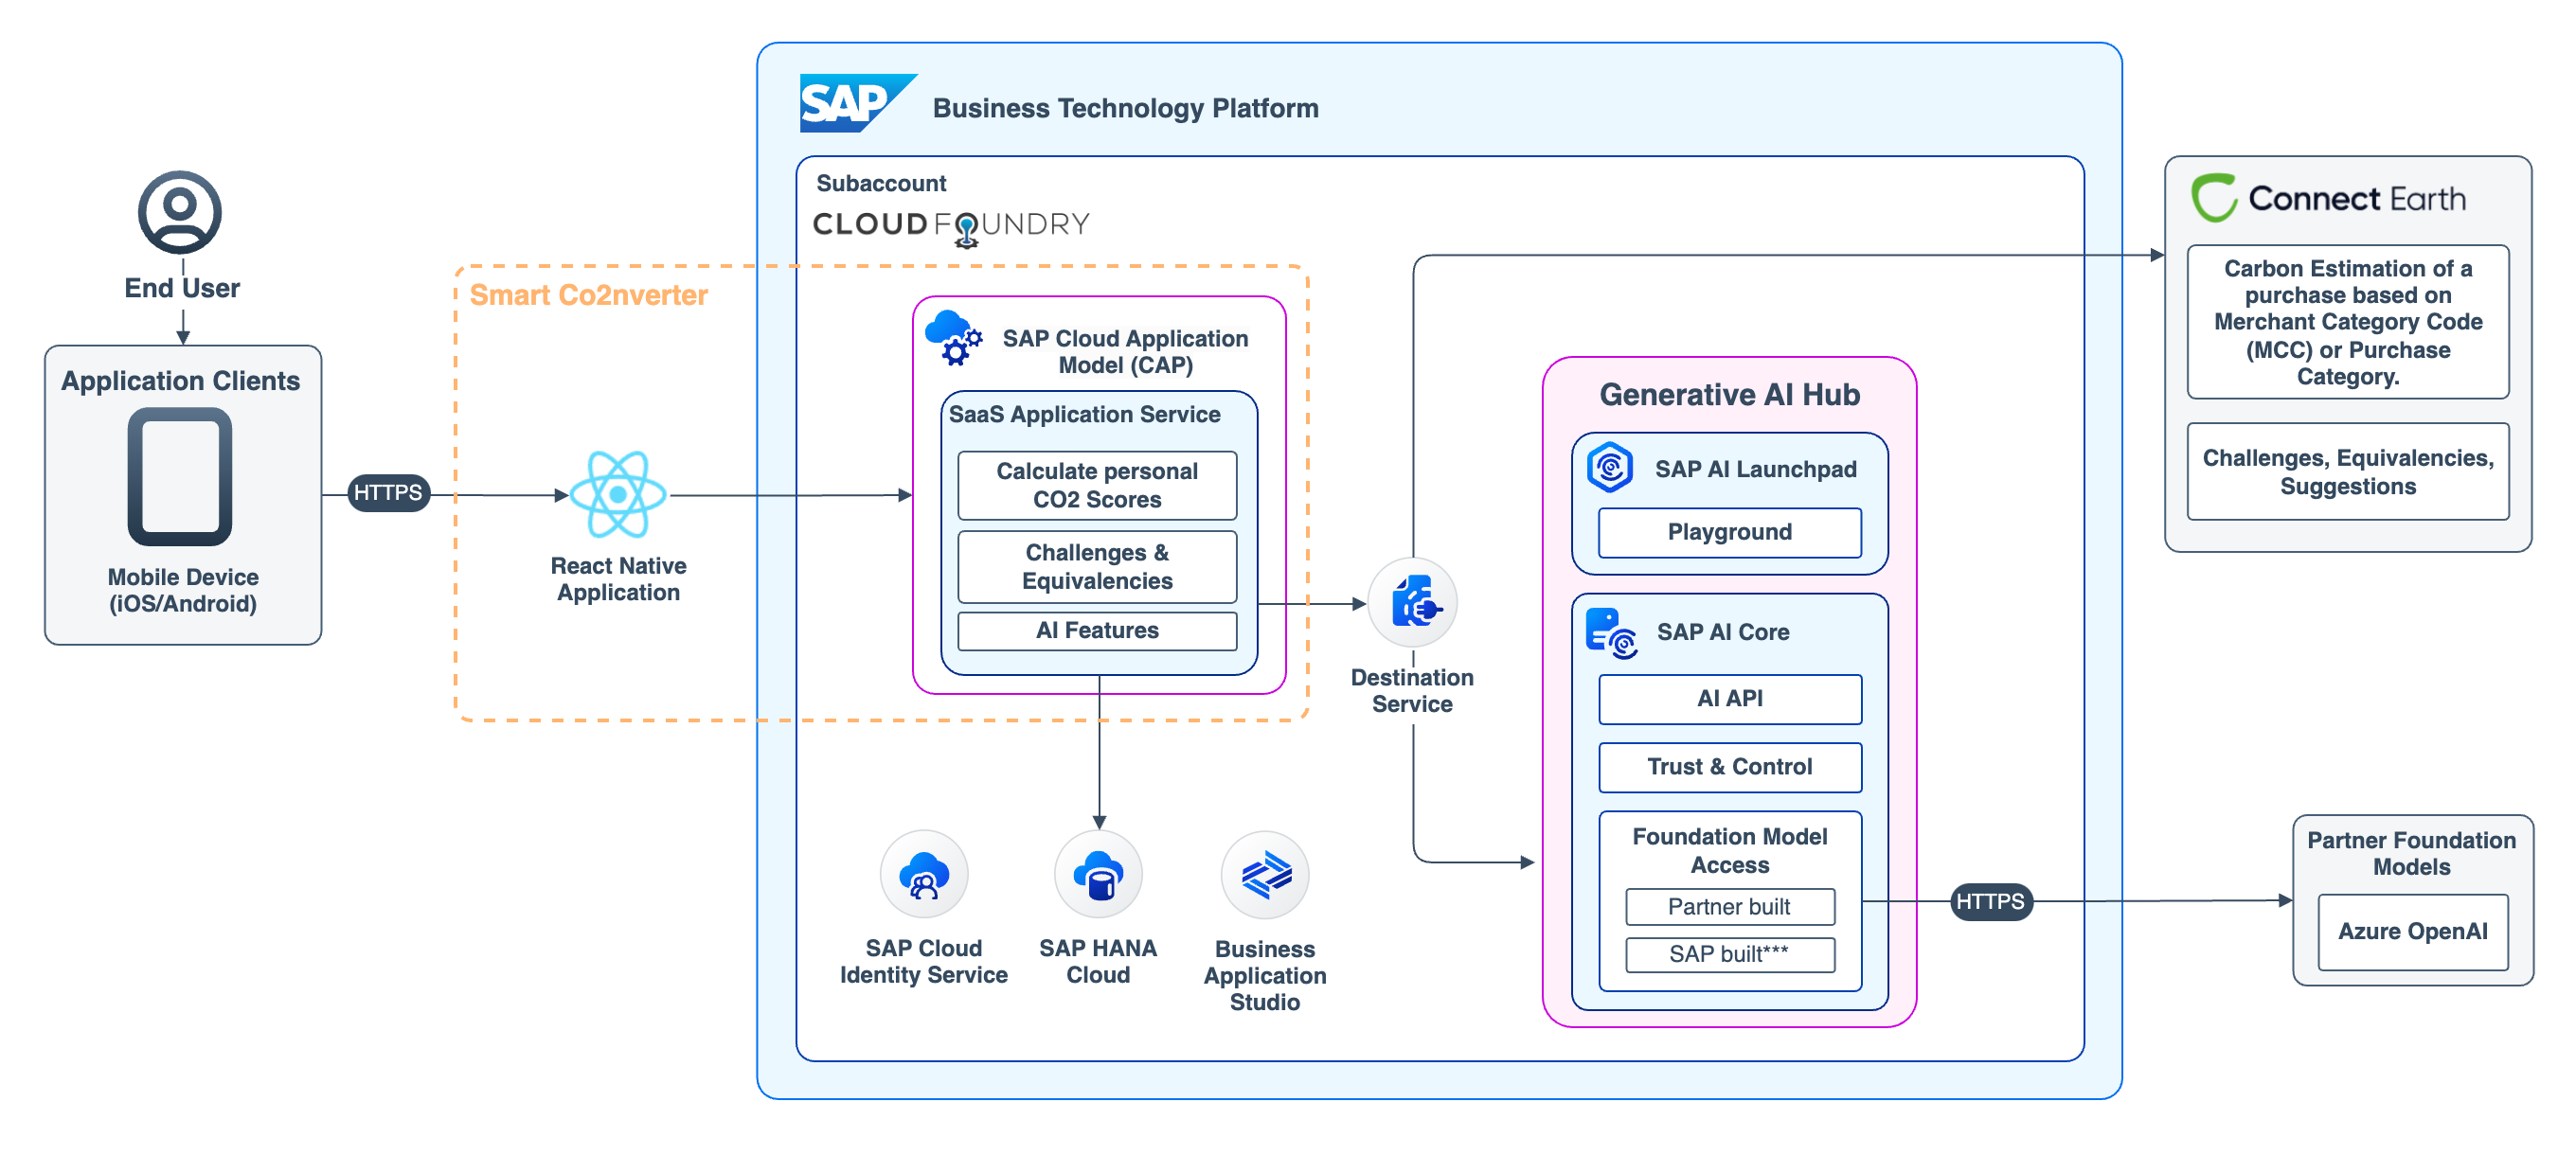The height and width of the screenshot is (1155, 2576).
Task: Click the Smart Co2nverter label
Action: pos(589,295)
